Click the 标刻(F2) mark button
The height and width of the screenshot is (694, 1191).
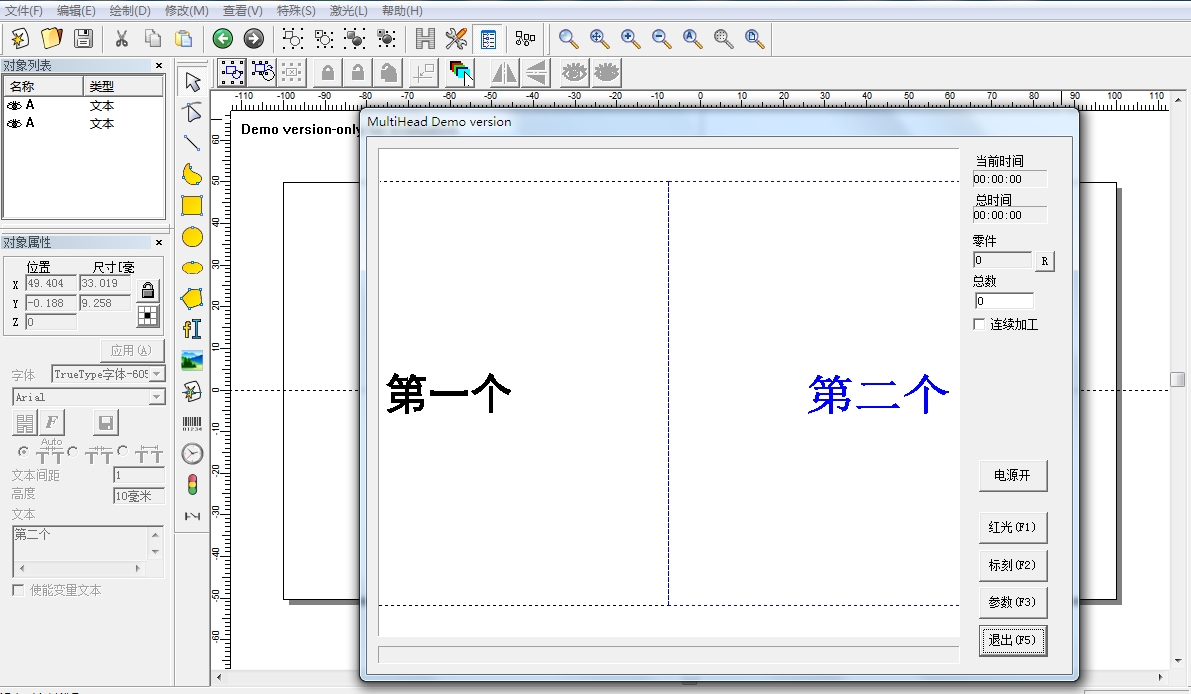tap(1013, 565)
